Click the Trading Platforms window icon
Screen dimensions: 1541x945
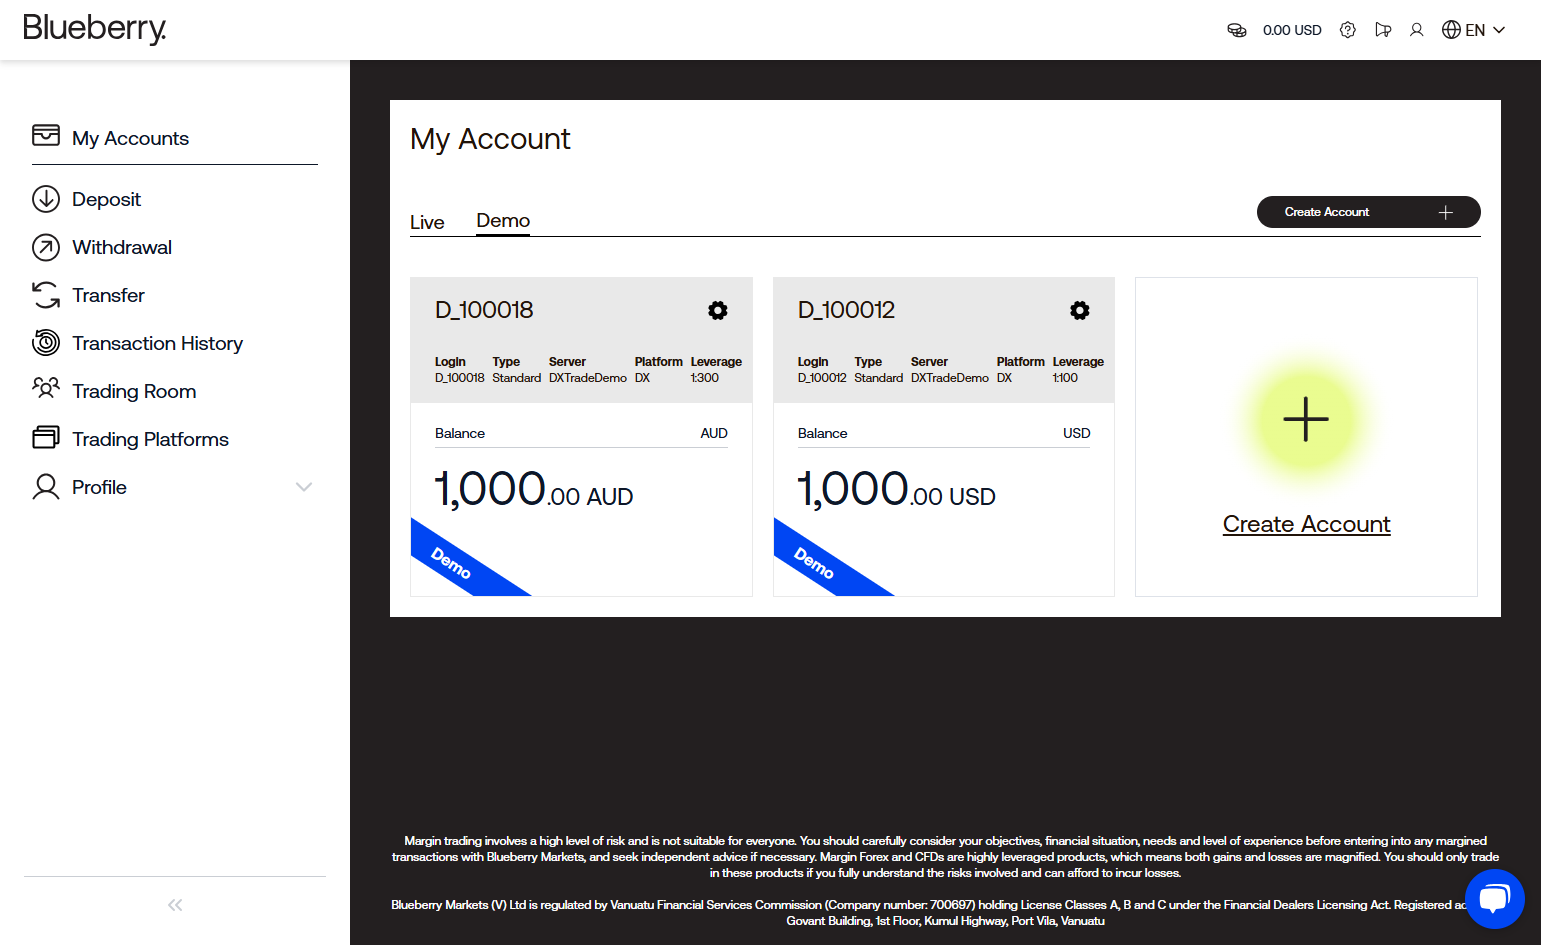[x=46, y=437]
